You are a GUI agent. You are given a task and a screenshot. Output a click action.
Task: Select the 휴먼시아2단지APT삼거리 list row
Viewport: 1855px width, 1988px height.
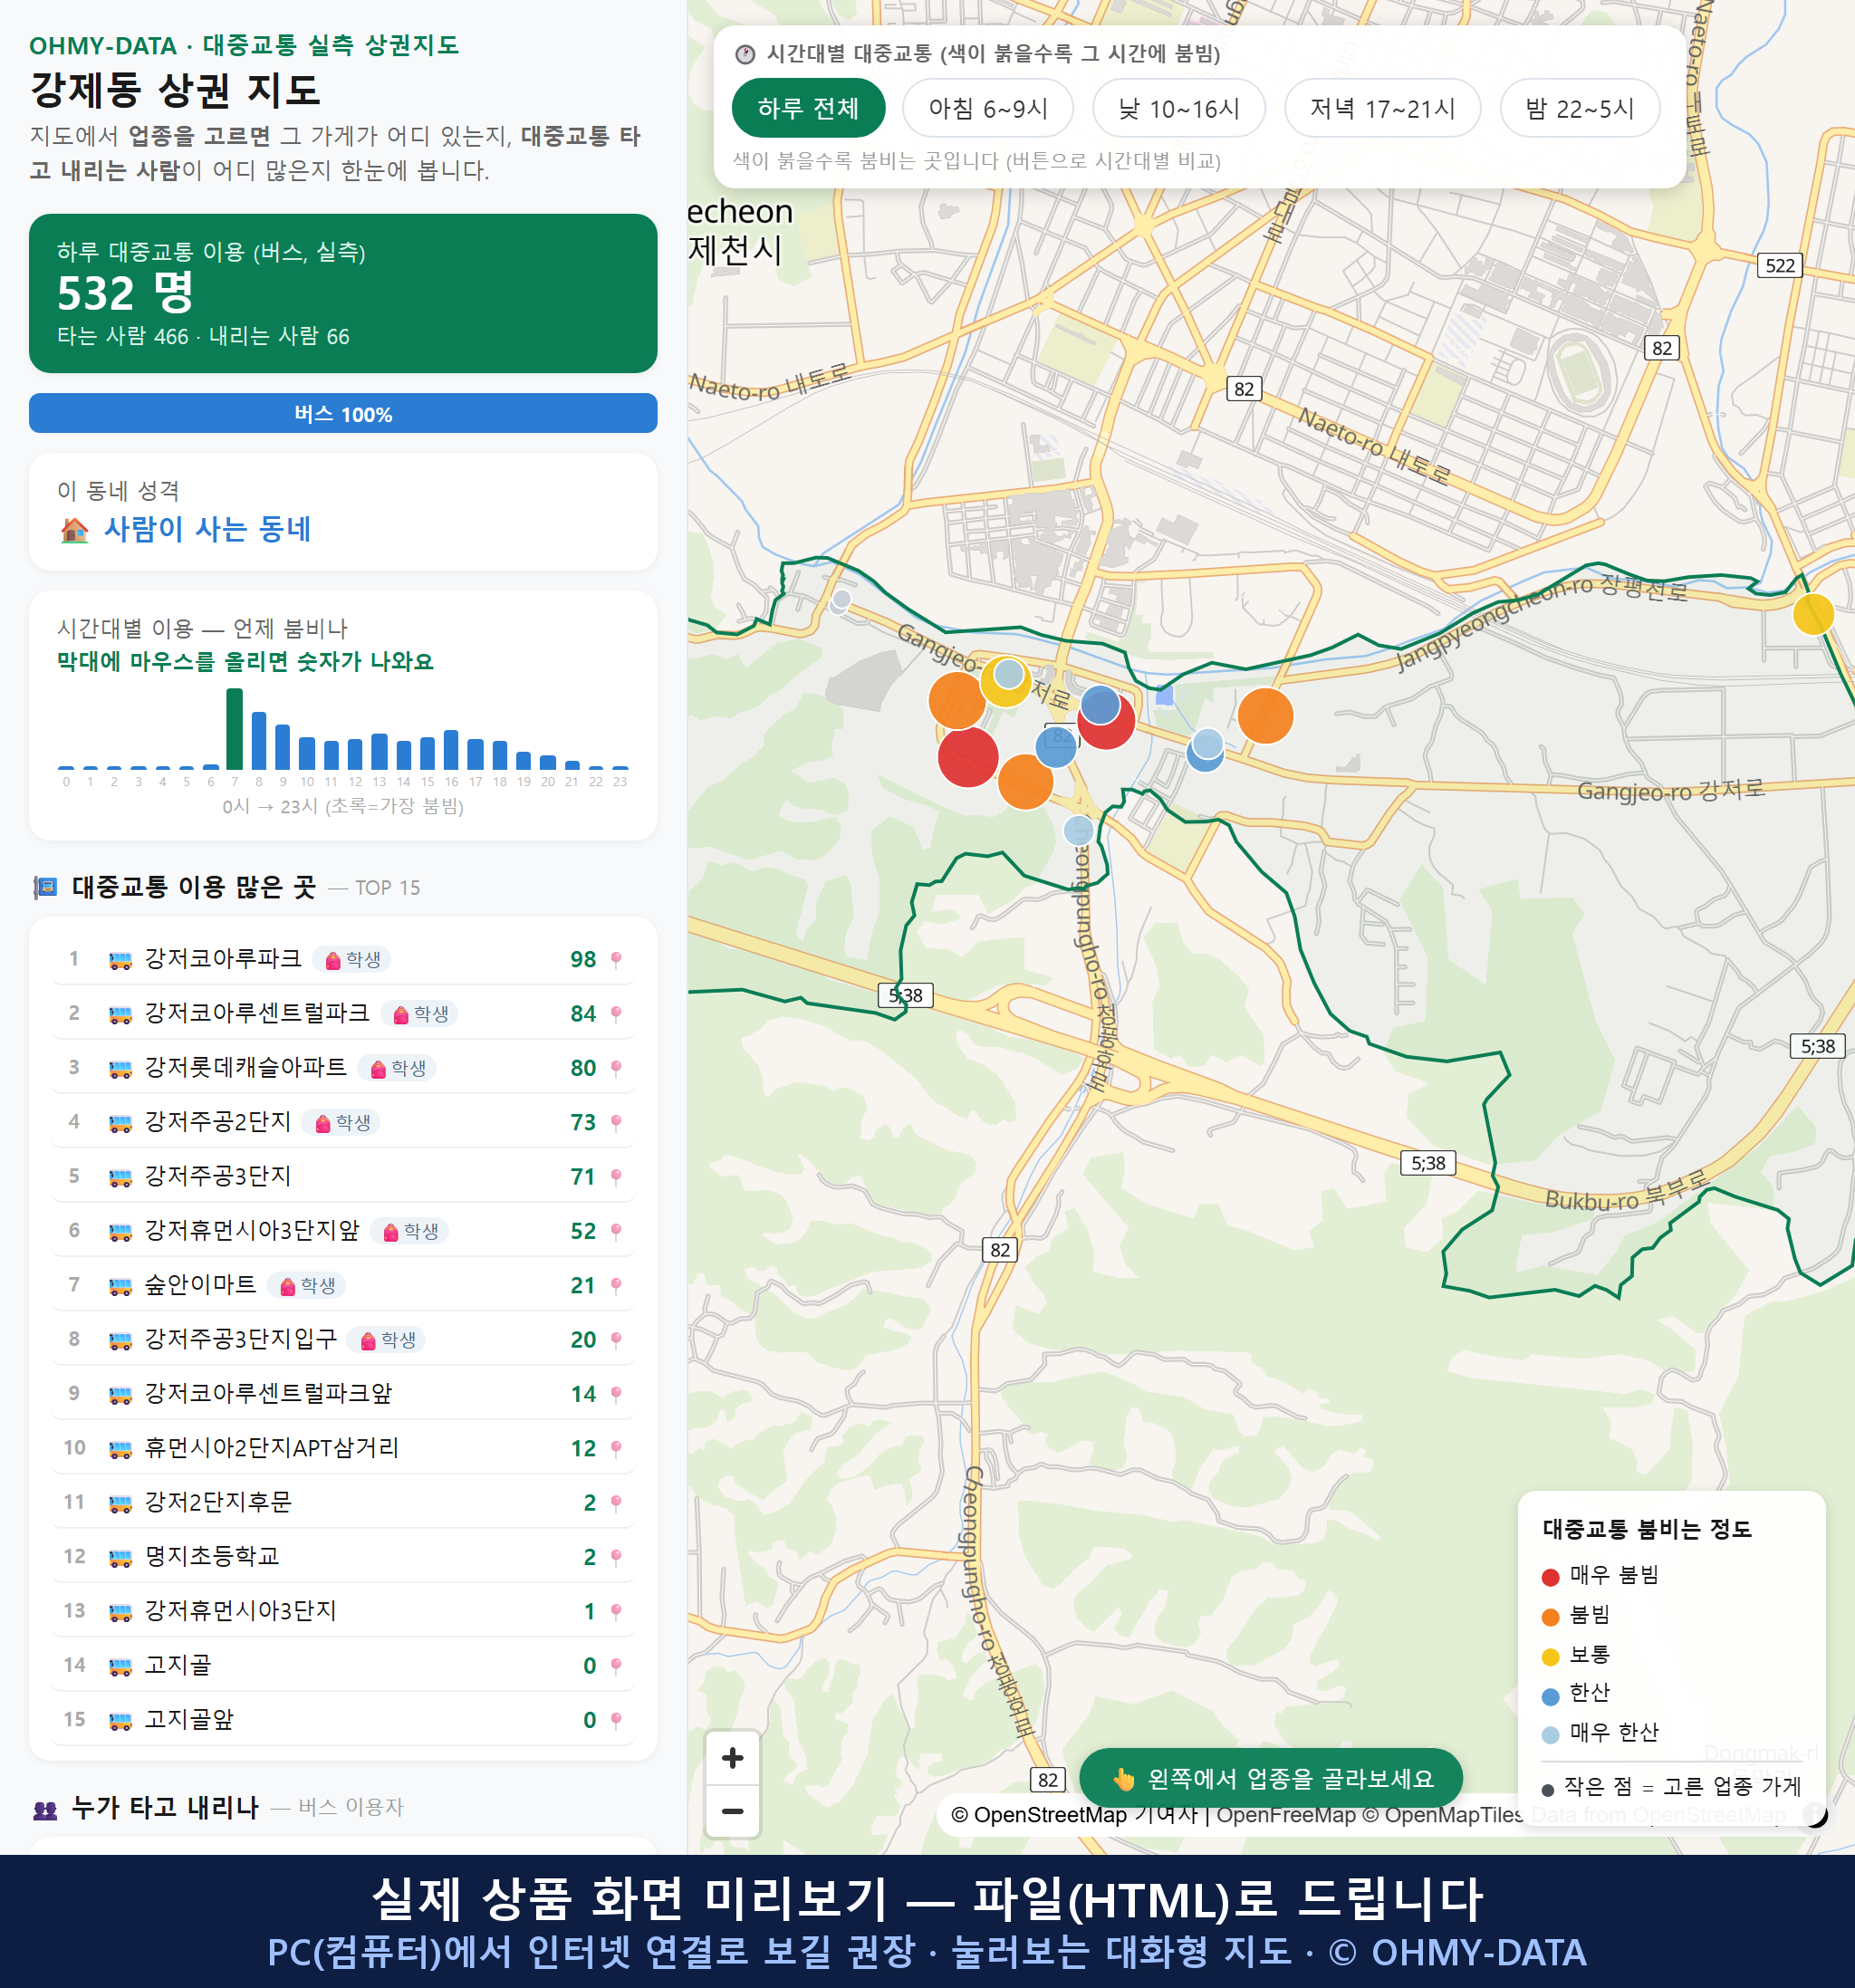pos(343,1449)
